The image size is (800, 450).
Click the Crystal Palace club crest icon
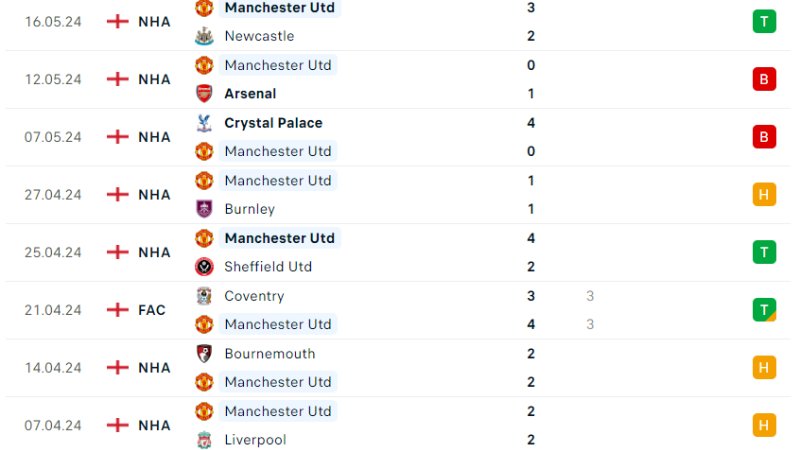pos(204,123)
